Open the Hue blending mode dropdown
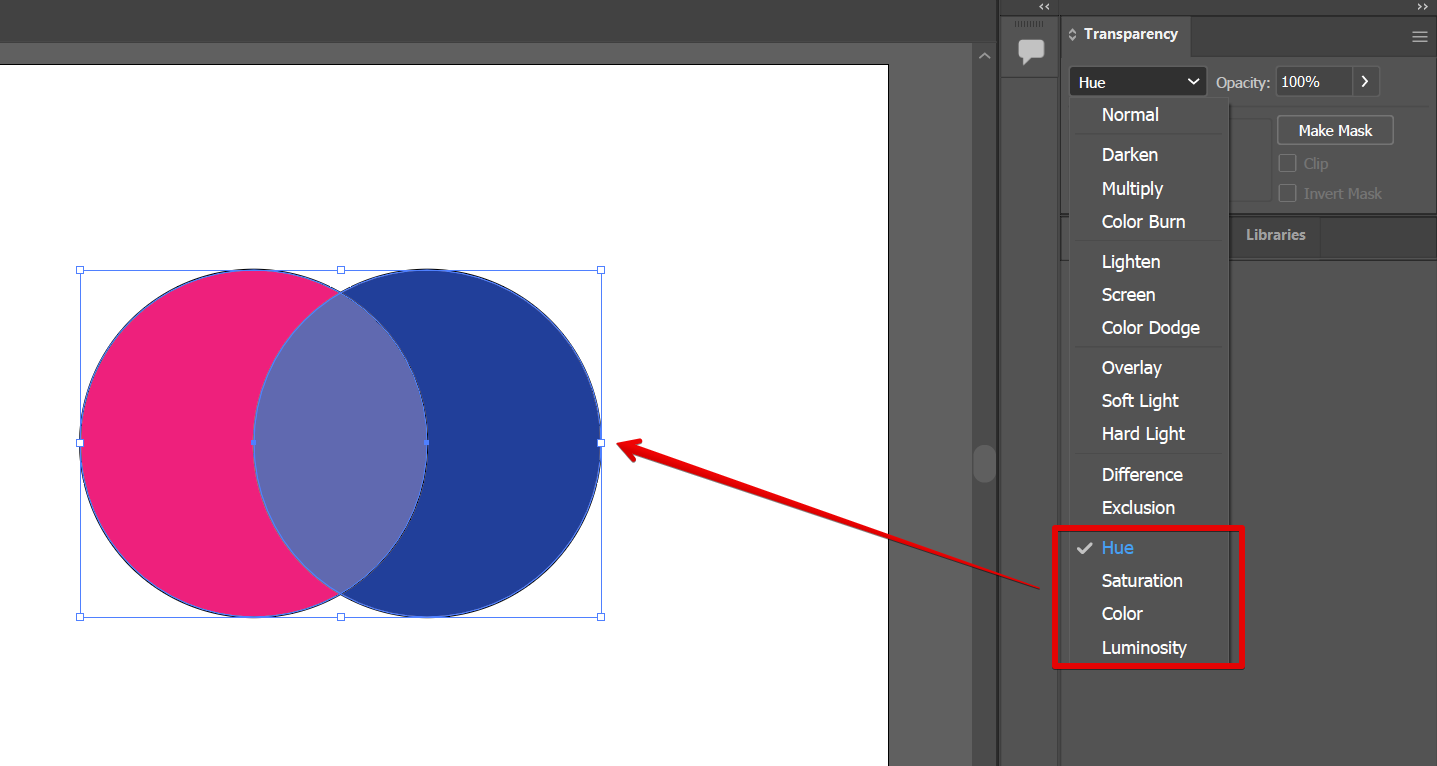 [1137, 82]
